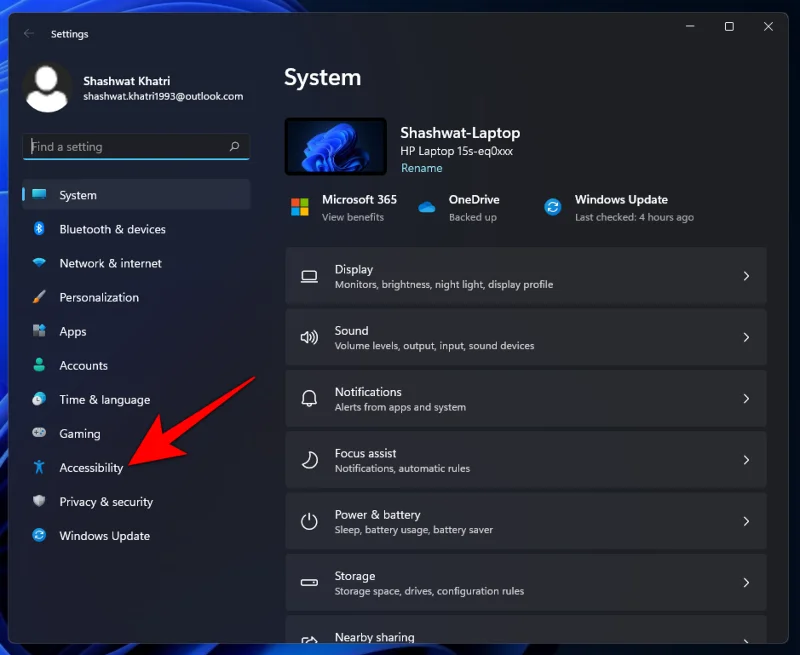Expand Power & battery options
The height and width of the screenshot is (655, 800).
(746, 521)
